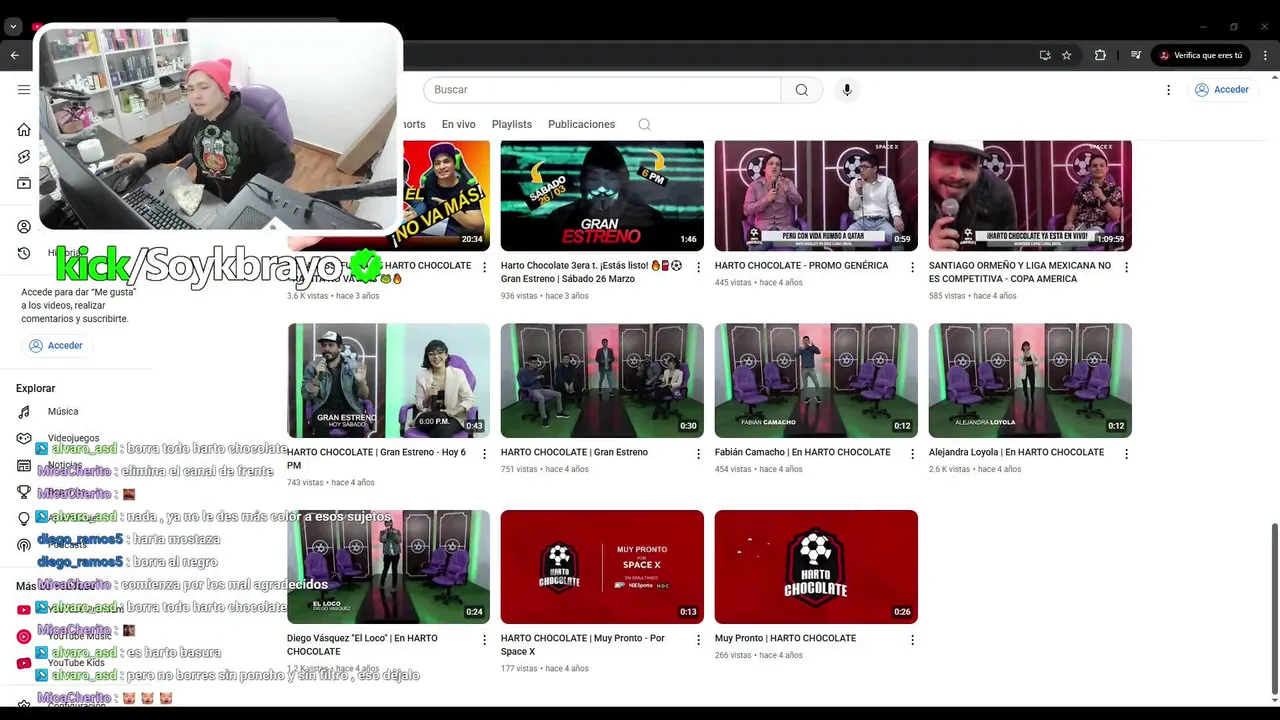This screenshot has height=720, width=1280.
Task: Play the Alejandra Loyola 0:12 thumbnail
Action: click(x=1030, y=380)
